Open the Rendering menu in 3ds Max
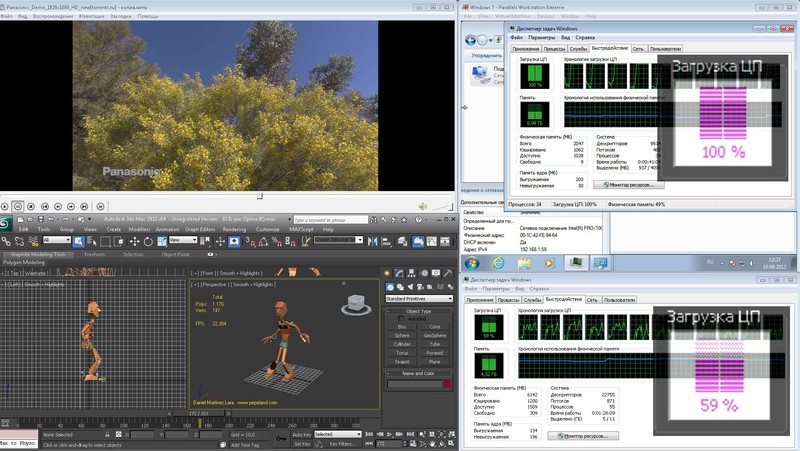Screen dimensions: 800x451 pyautogui.click(x=234, y=229)
